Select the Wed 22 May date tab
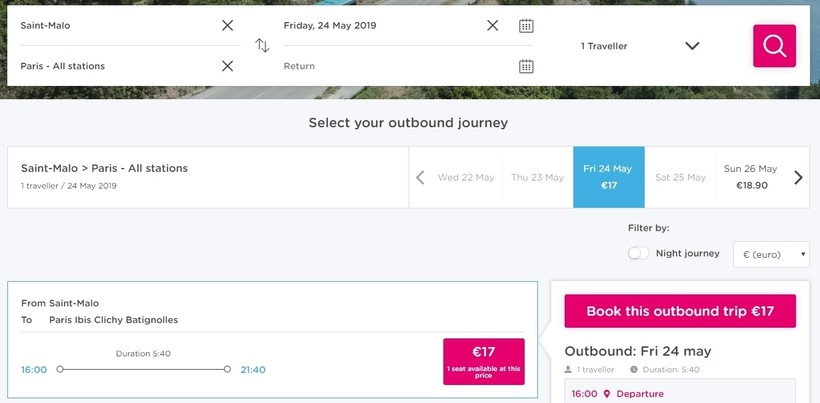Image resolution: width=820 pixels, height=403 pixels. point(466,177)
